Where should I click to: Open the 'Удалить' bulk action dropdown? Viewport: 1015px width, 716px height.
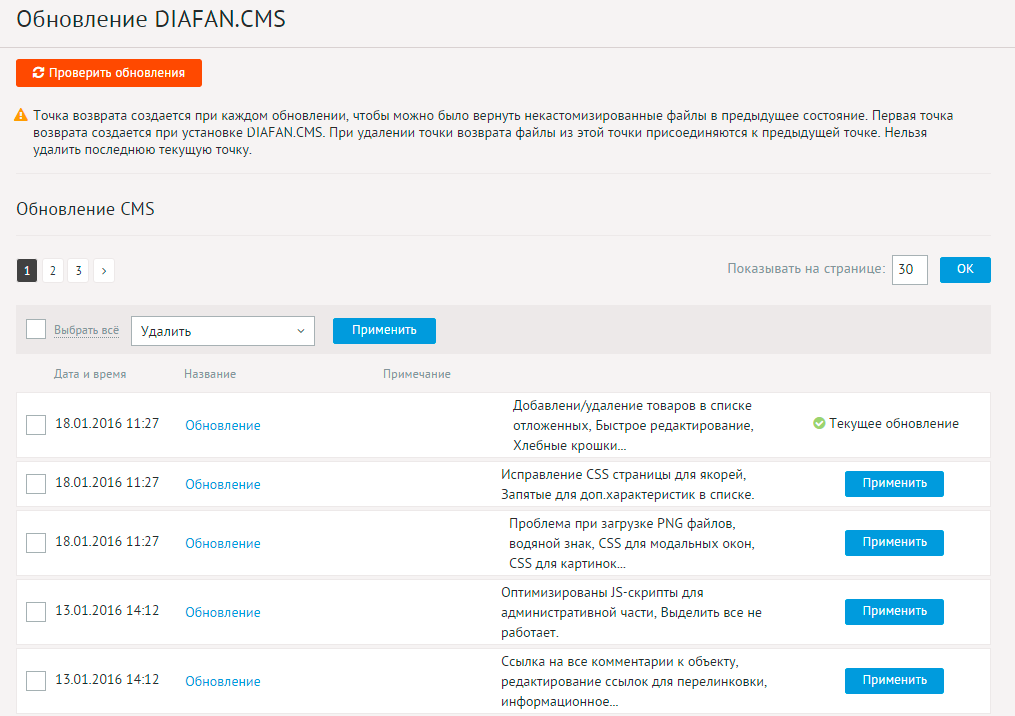223,331
